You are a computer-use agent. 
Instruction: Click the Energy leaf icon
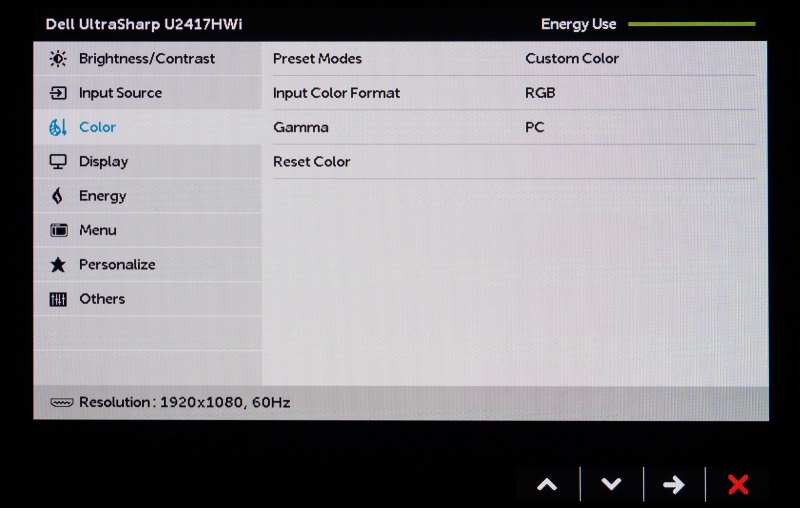point(57,196)
